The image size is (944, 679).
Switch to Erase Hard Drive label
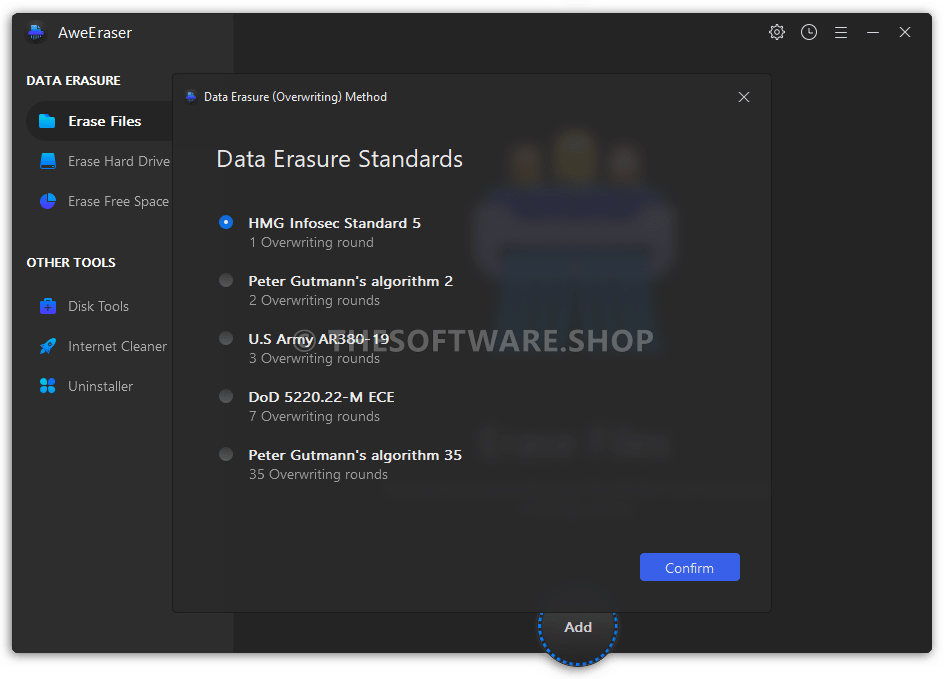pyautogui.click(x=119, y=161)
